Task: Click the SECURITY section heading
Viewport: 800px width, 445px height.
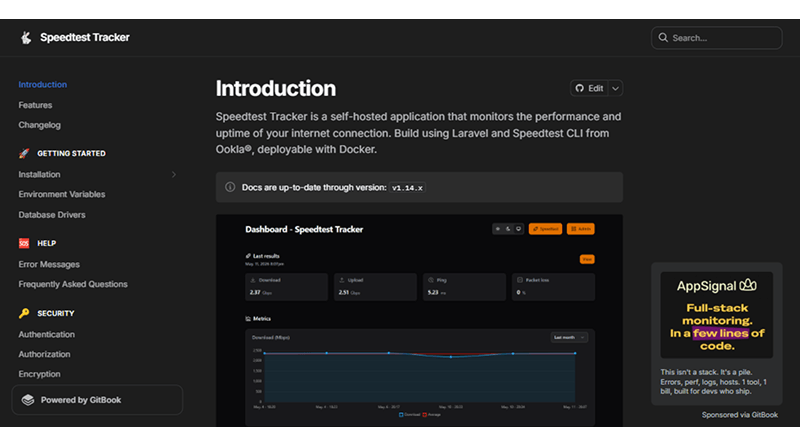Action: pos(56,313)
